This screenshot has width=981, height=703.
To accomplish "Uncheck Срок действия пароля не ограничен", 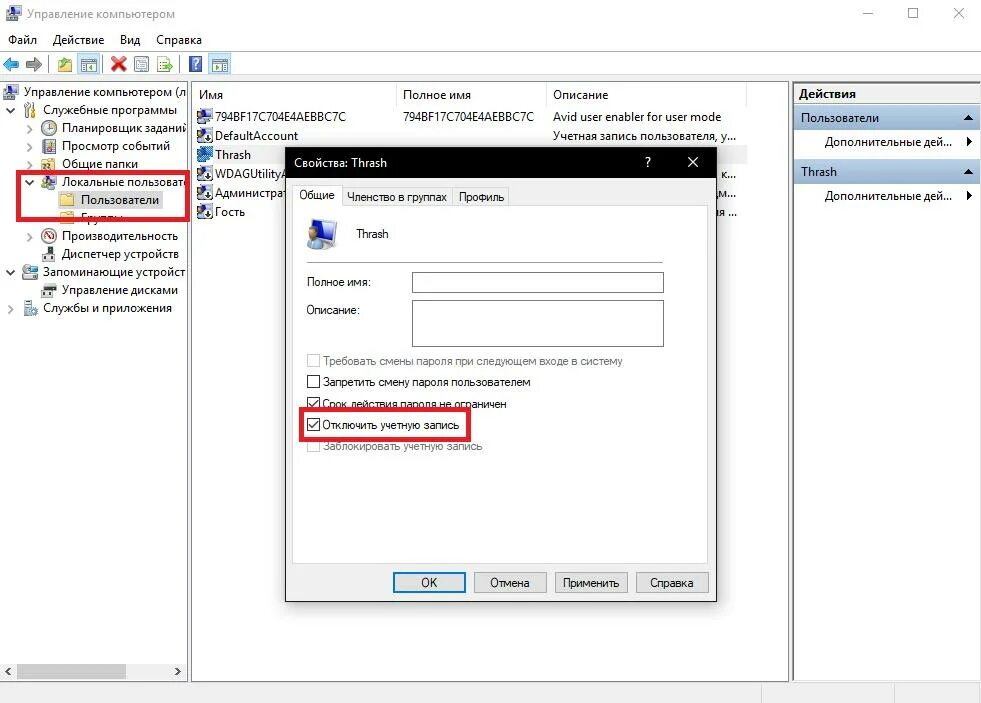I will coord(313,403).
